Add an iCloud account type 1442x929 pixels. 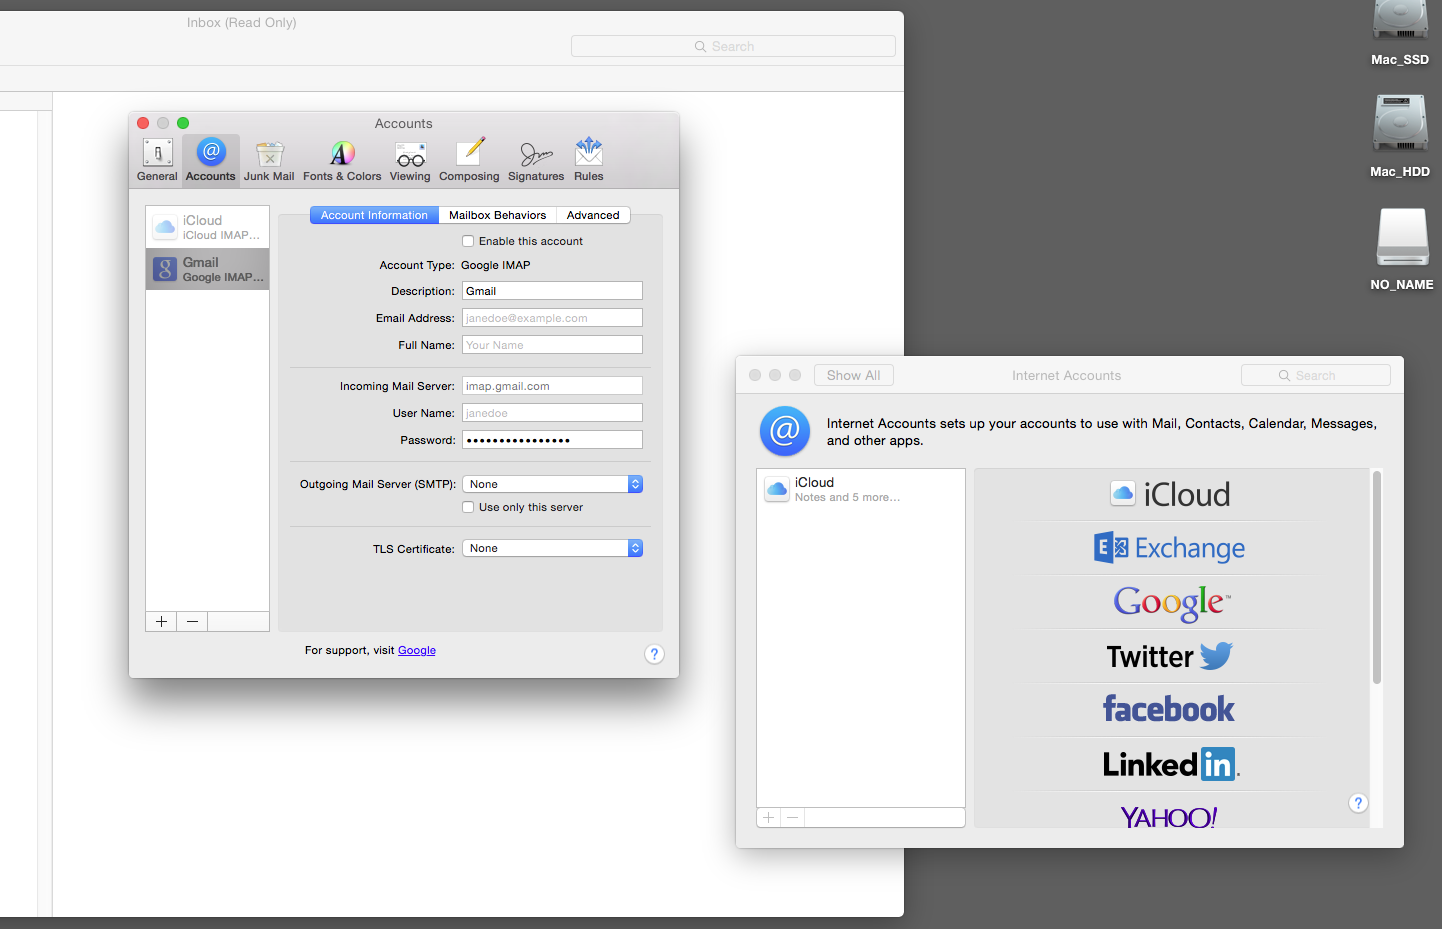[x=1171, y=494]
